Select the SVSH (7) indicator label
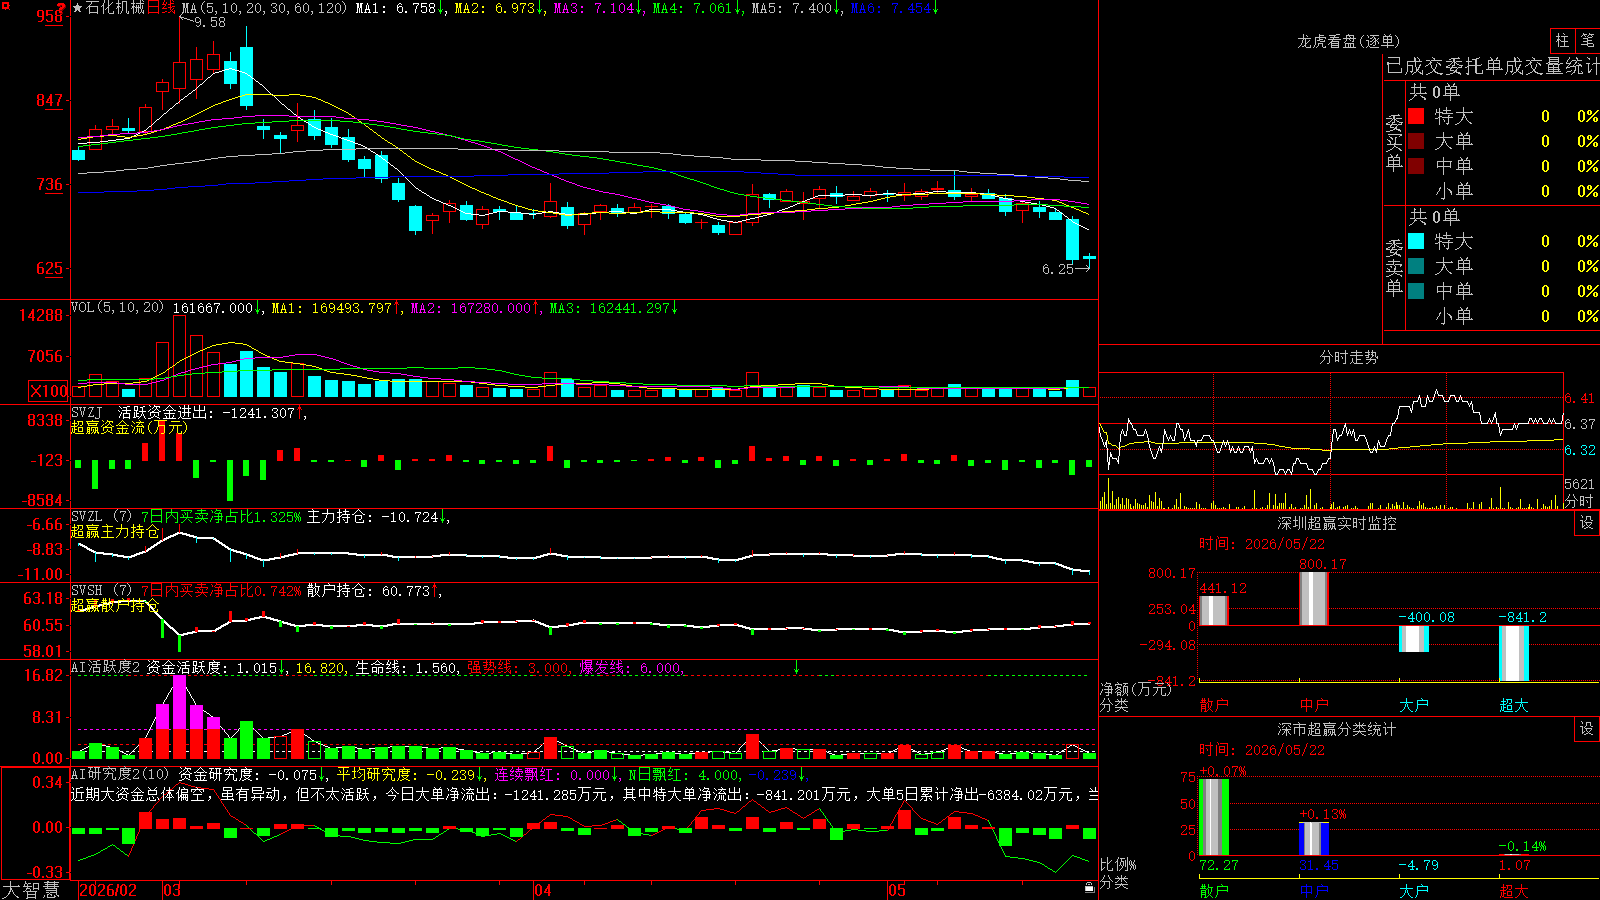Viewport: 1600px width, 900px height. (101, 591)
